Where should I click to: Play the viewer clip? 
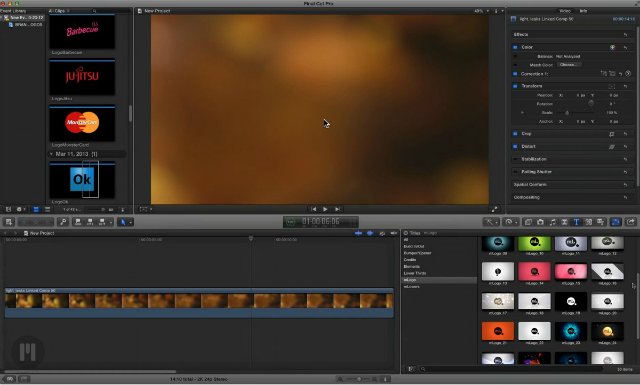[x=325, y=209]
